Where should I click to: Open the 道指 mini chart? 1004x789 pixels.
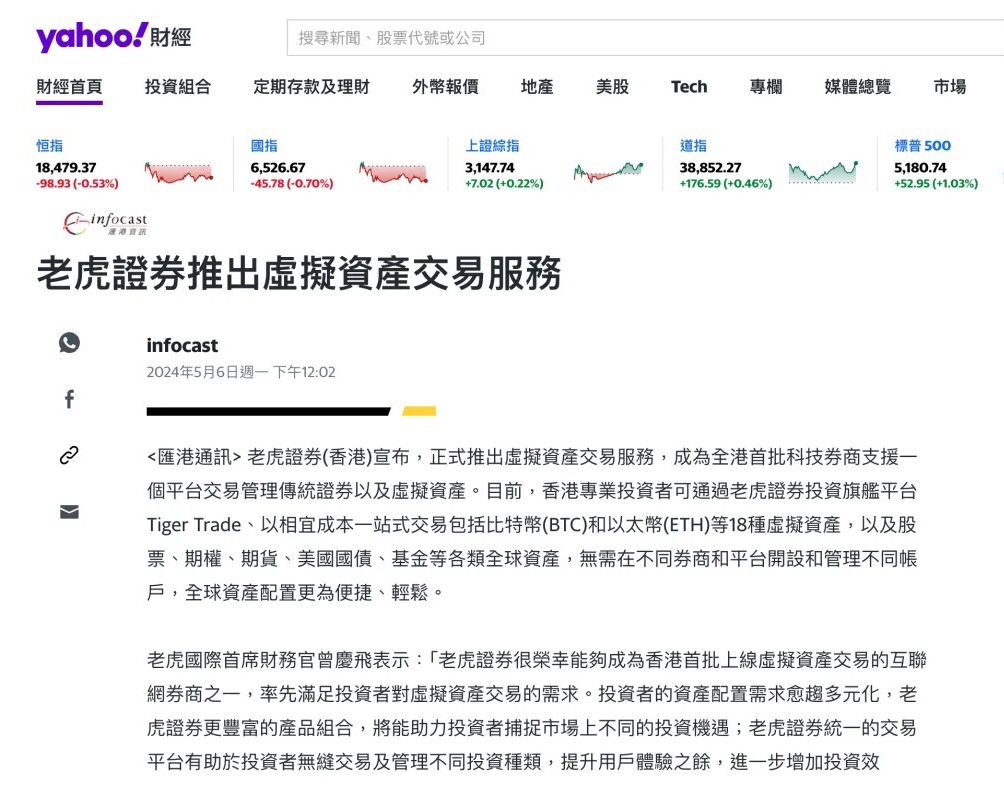(823, 174)
